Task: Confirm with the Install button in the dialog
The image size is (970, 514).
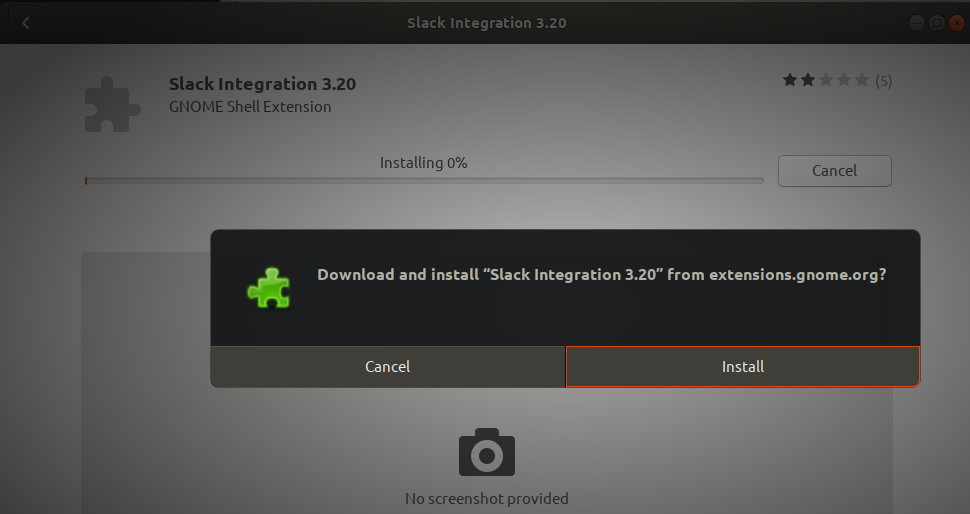Action: (742, 367)
